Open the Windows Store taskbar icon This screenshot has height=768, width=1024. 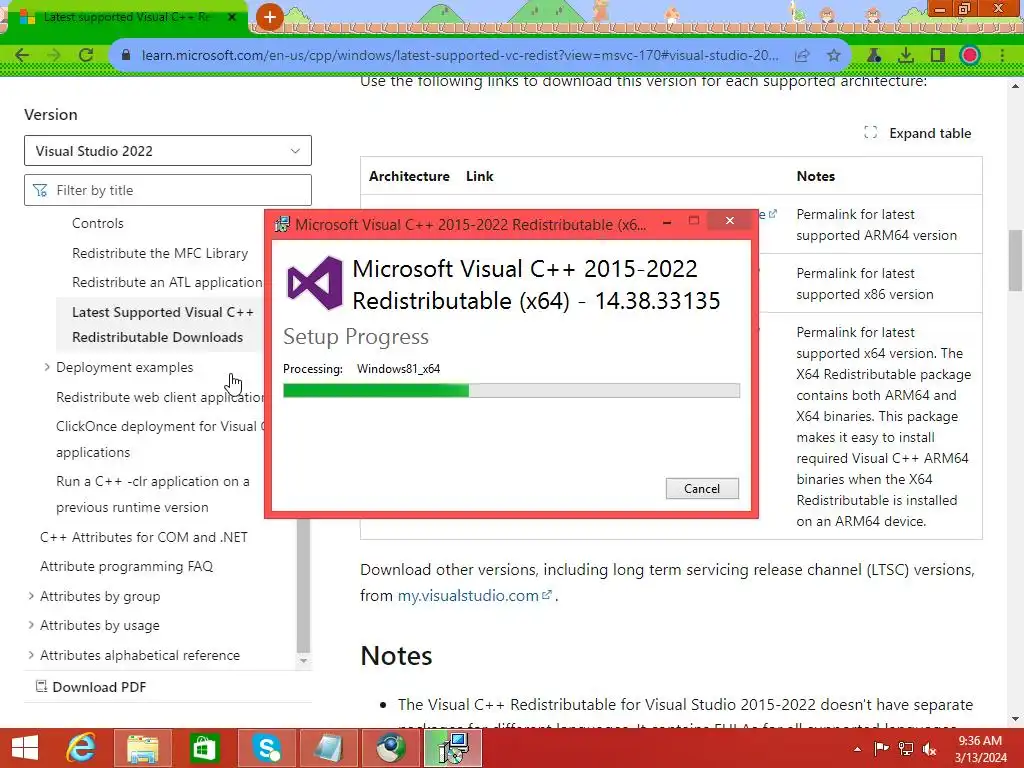(x=204, y=748)
